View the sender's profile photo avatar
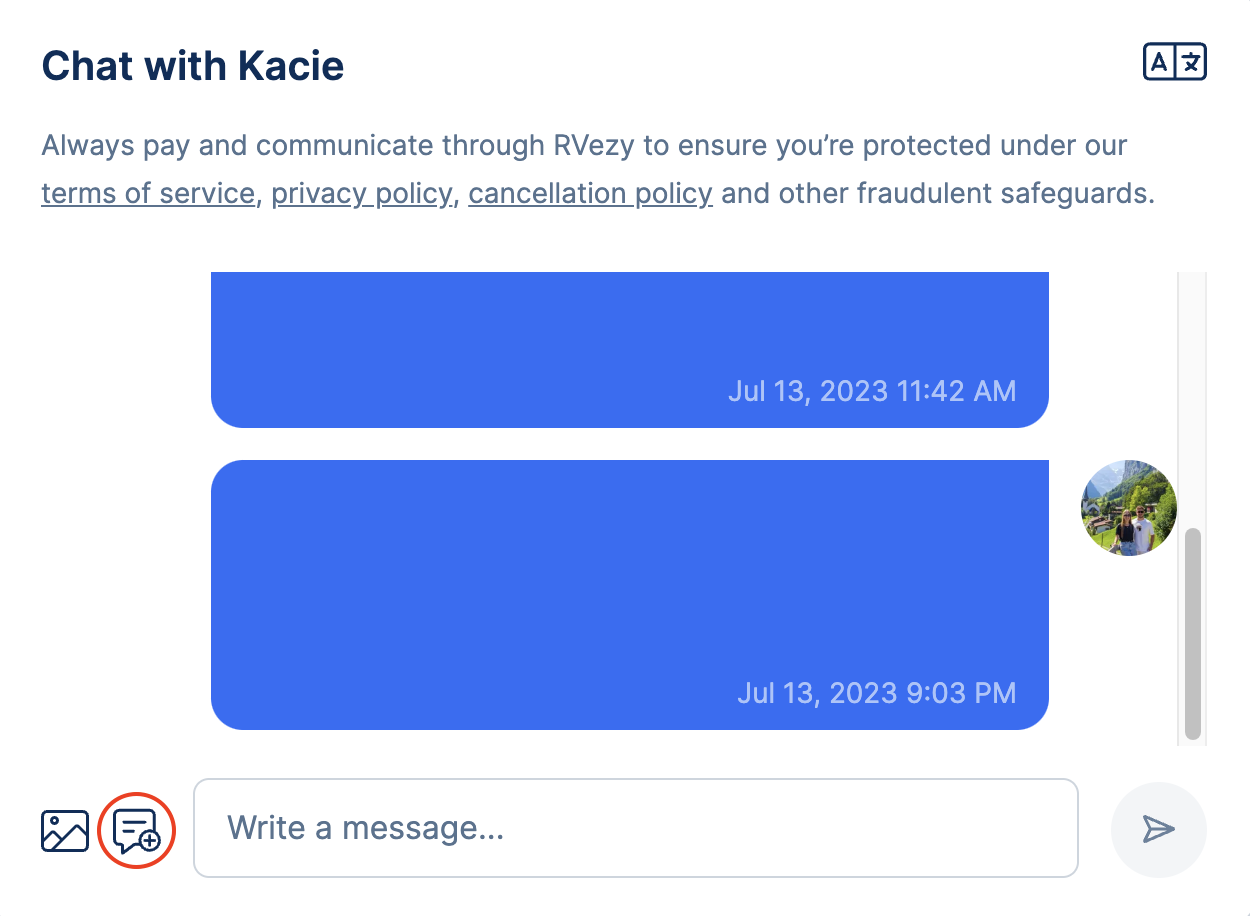 tap(1129, 508)
